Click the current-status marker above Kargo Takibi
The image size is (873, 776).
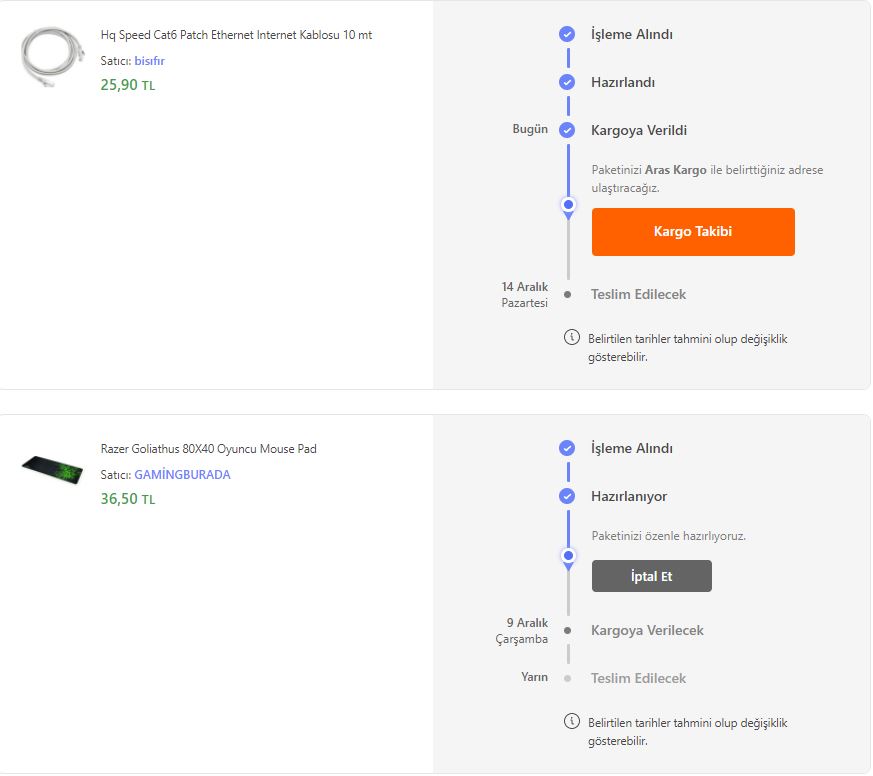(x=568, y=205)
